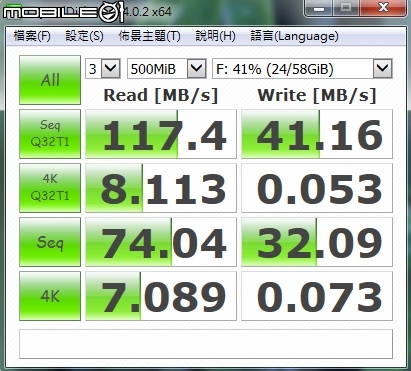Click the Write [MB/s] column header
The height and width of the screenshot is (371, 411).
pyautogui.click(x=317, y=95)
